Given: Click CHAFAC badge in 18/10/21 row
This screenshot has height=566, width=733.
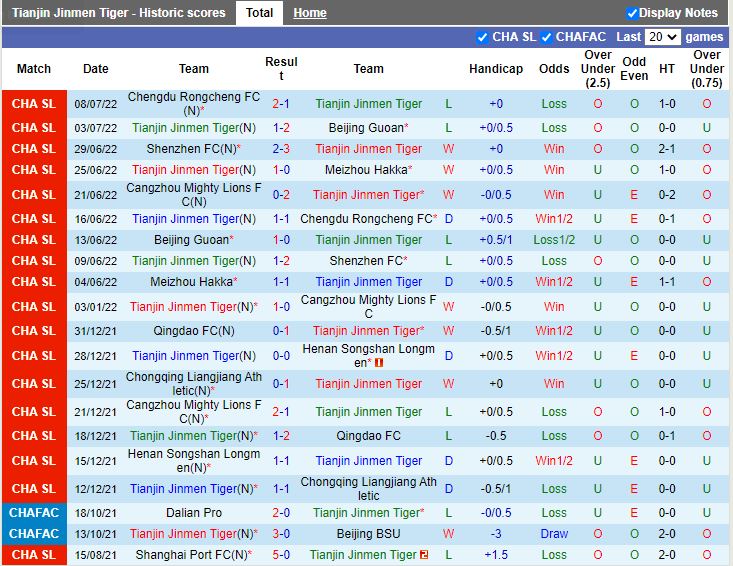Looking at the screenshot, I should 34,513.
